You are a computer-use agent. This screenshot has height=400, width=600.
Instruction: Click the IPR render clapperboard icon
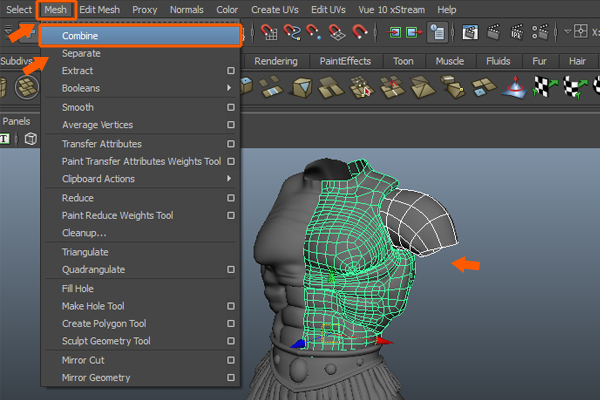pyautogui.click(x=516, y=32)
